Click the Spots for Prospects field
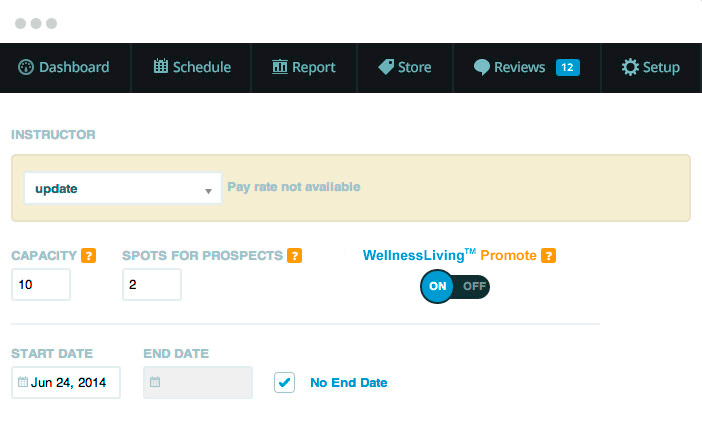Screen dimensions: 702x424 coord(152,284)
